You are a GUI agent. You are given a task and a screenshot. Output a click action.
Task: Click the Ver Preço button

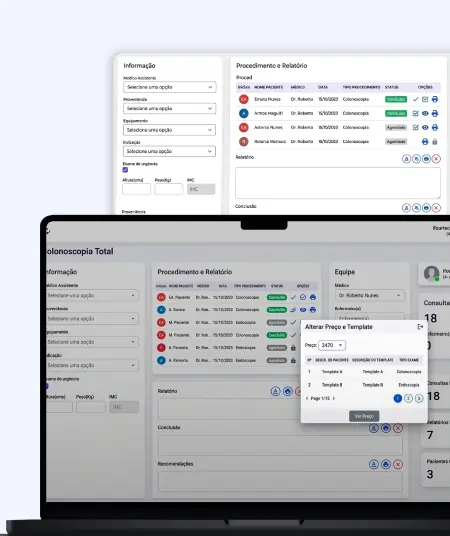364,416
